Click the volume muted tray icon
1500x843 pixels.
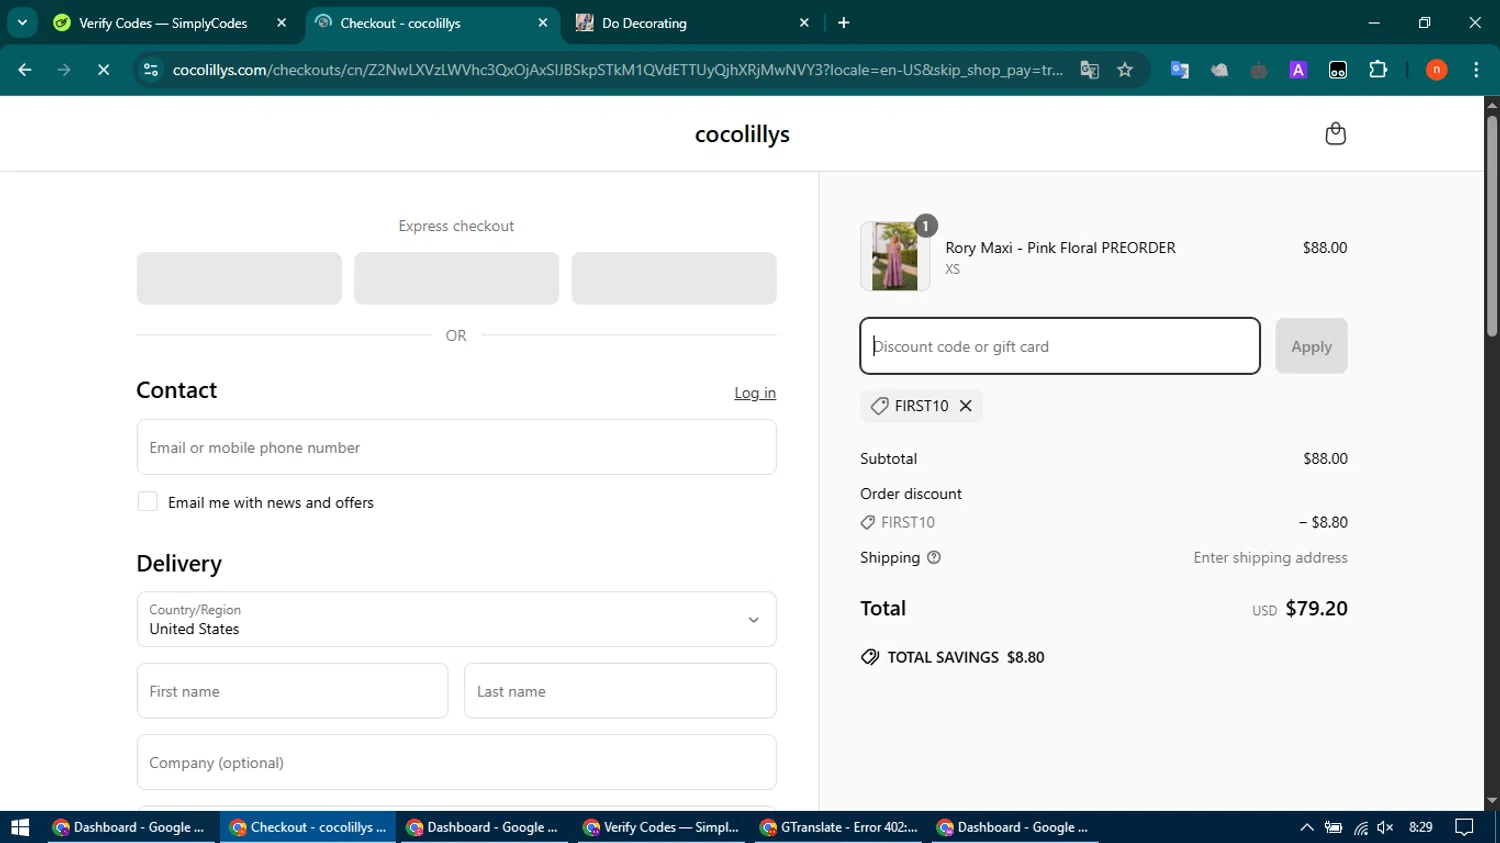point(1385,827)
